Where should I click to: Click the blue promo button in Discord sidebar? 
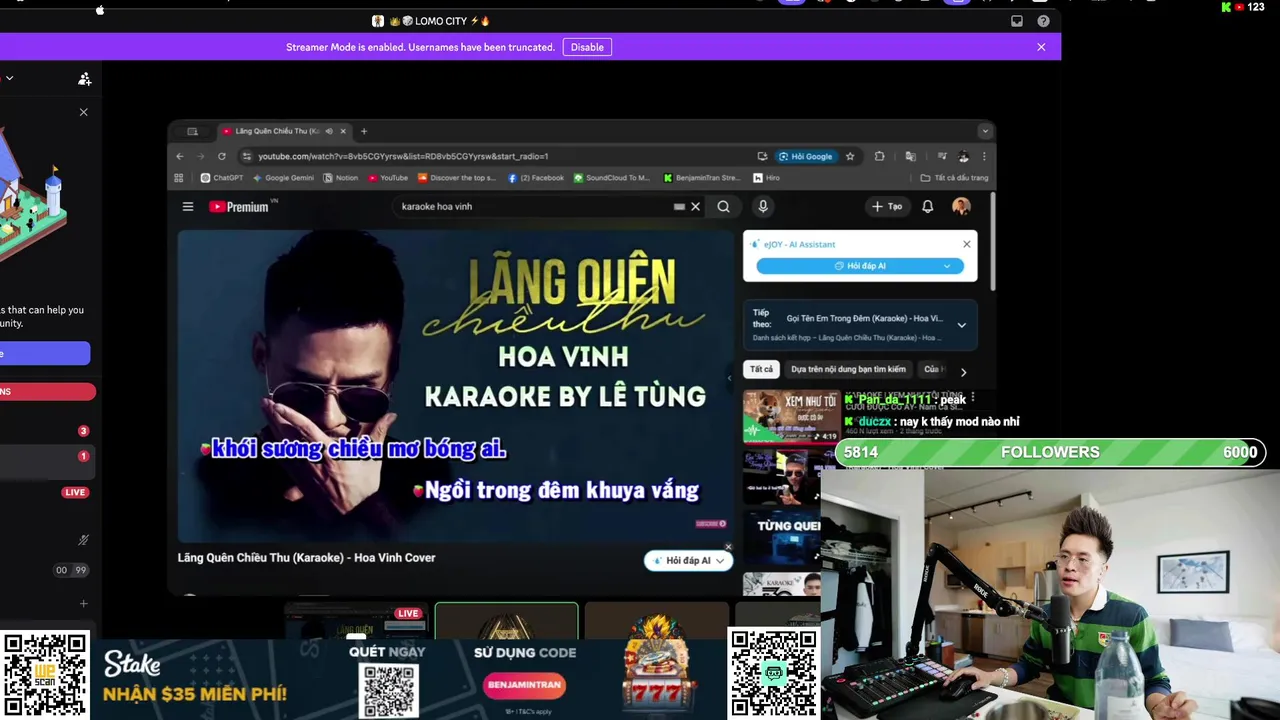pos(45,353)
